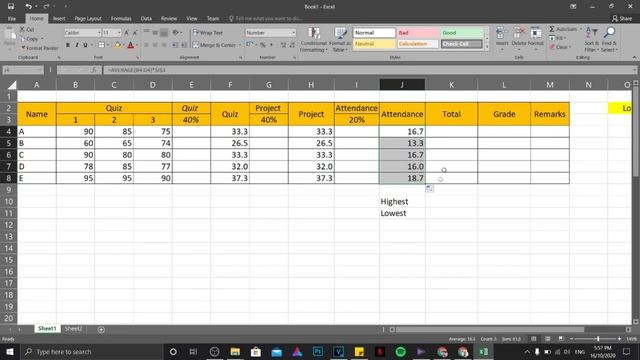640x360 pixels.
Task: Adjust the zoom slider handle
Action: [598, 339]
